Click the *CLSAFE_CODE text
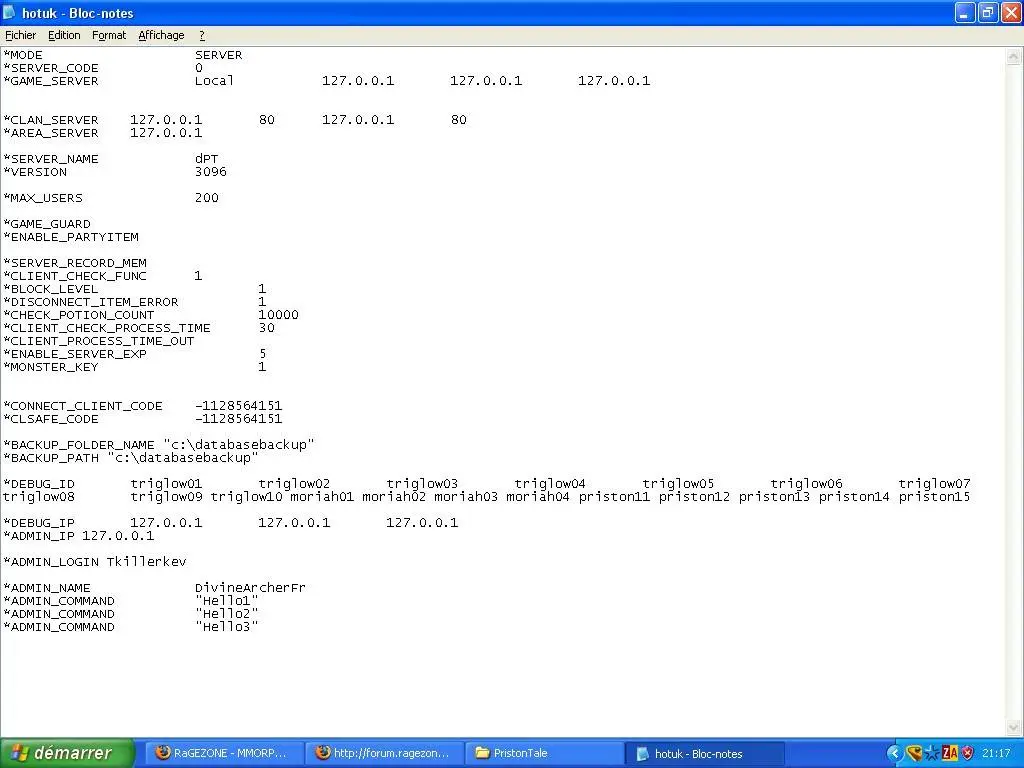This screenshot has width=1024, height=768. click(x=51, y=419)
